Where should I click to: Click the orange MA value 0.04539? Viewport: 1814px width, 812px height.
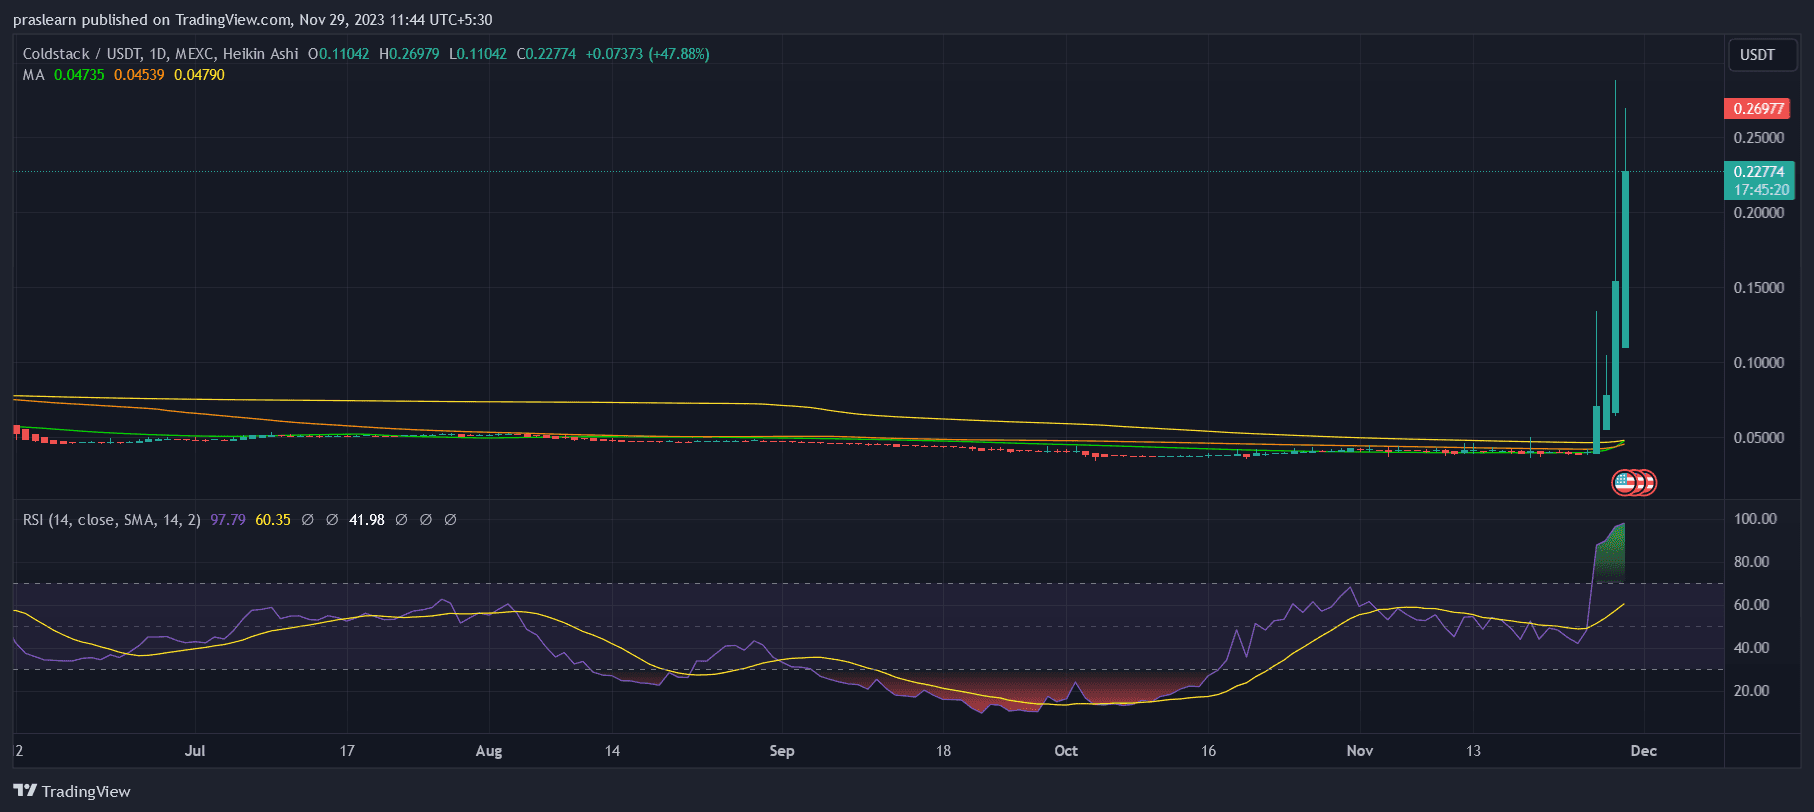coord(139,75)
